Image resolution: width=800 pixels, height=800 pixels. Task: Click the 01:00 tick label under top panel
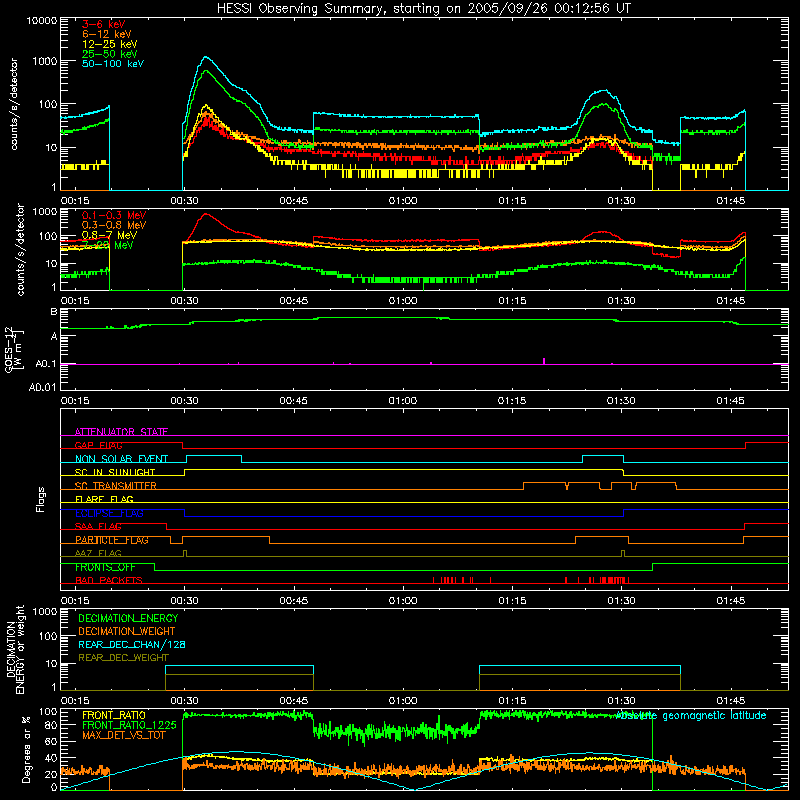point(403,201)
